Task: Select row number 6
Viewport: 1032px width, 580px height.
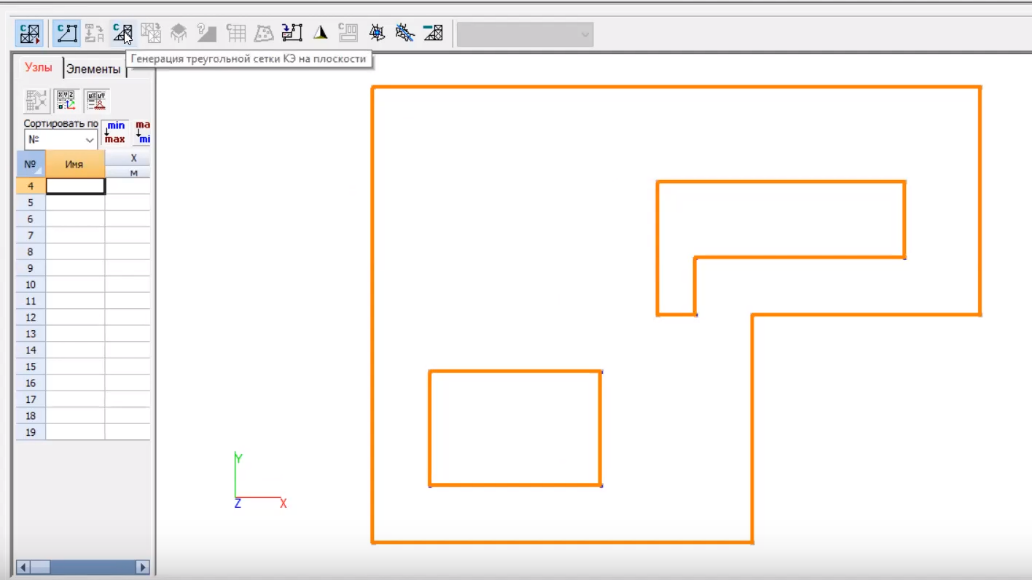Action: click(x=30, y=219)
